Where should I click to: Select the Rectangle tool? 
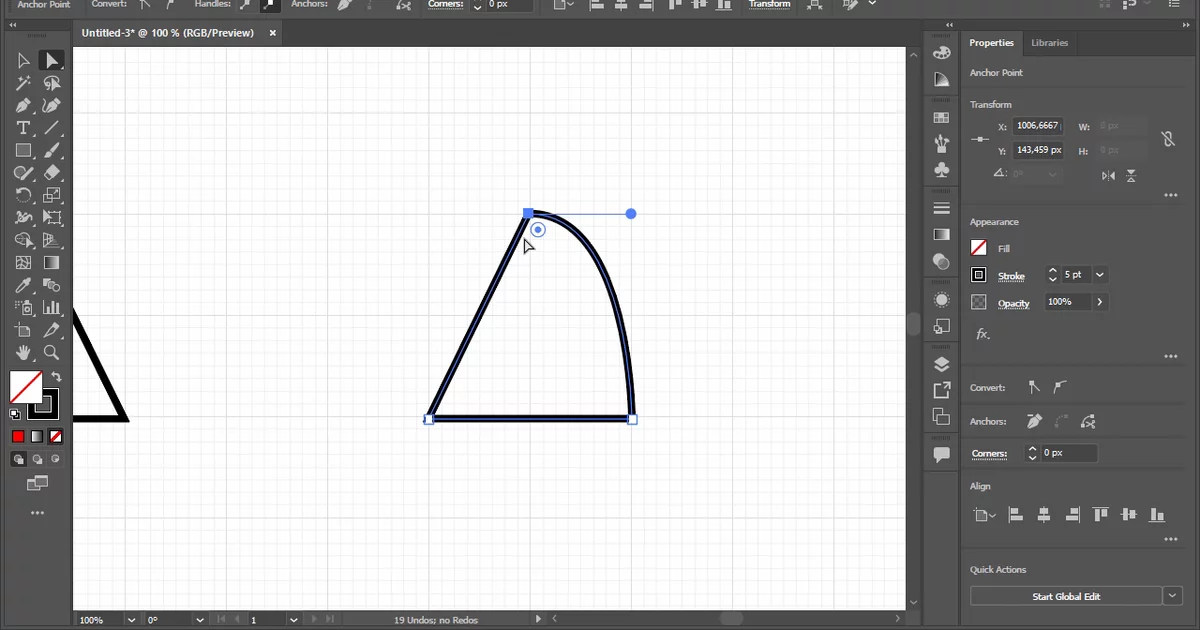point(23,151)
